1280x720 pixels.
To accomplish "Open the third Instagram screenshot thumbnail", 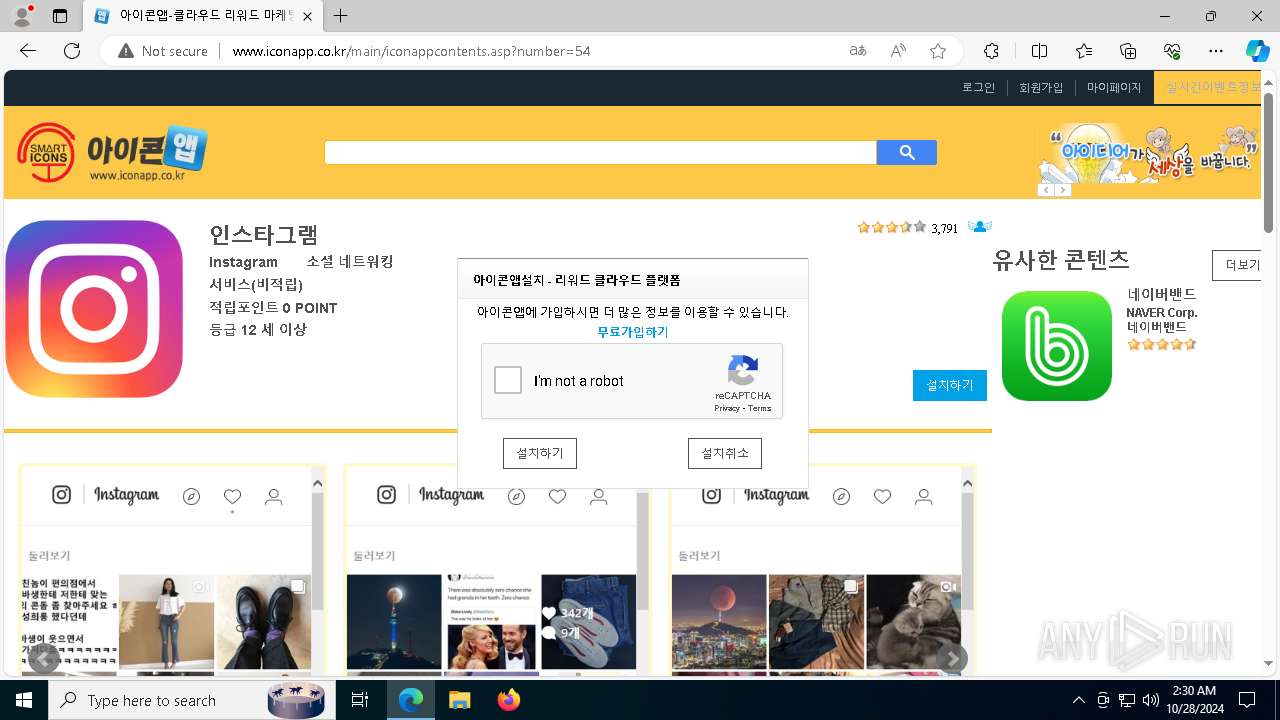I will click(822, 570).
